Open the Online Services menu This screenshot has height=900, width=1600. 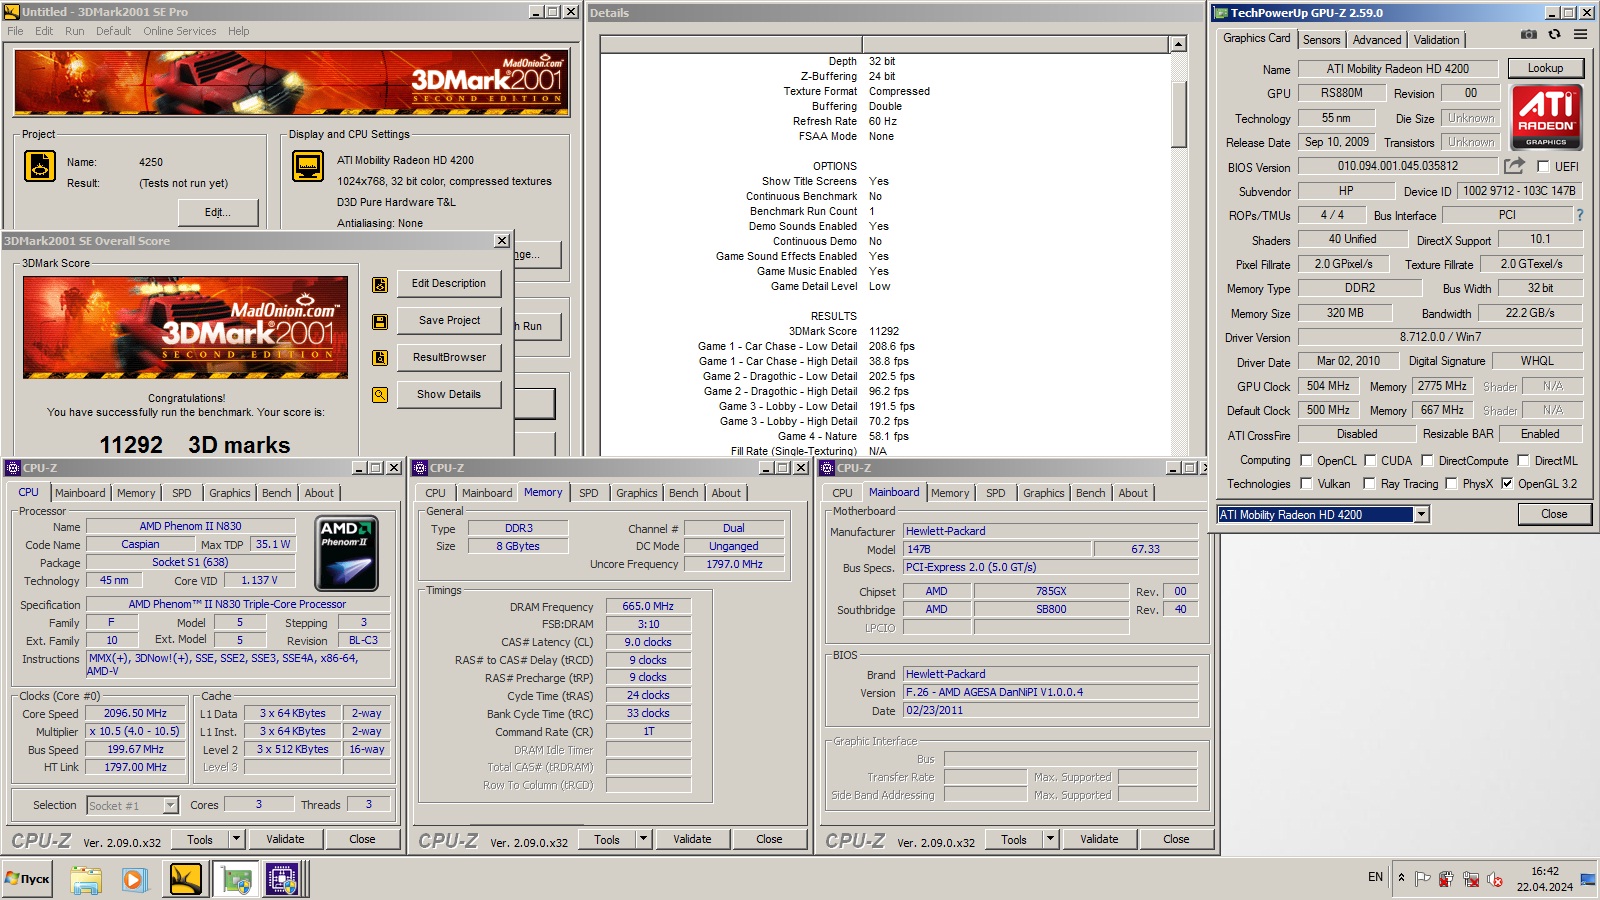coord(179,31)
